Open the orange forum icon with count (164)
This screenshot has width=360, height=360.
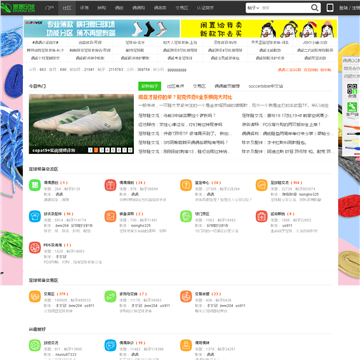pos(262,185)
